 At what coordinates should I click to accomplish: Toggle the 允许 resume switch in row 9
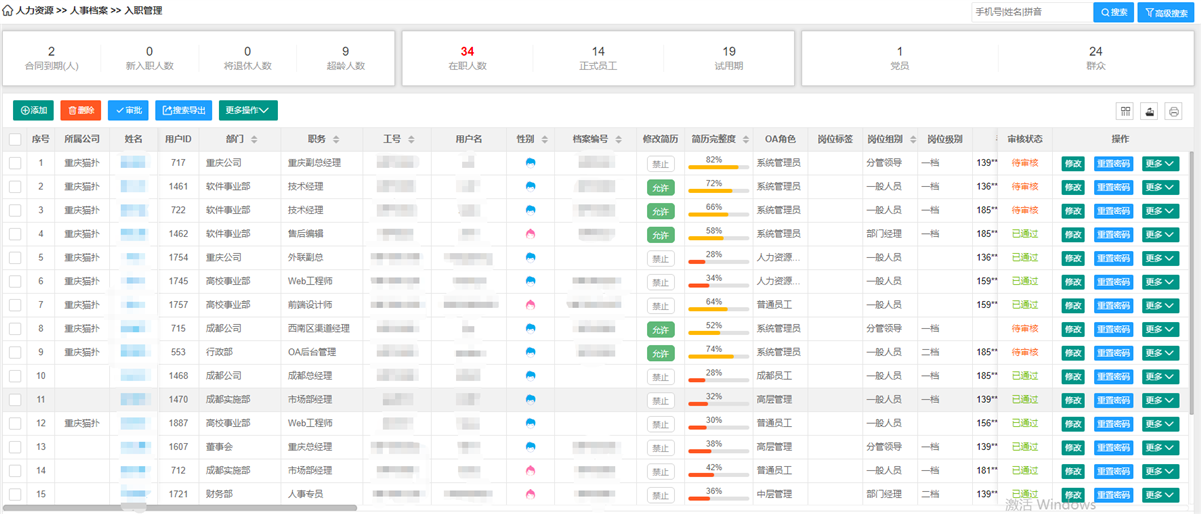(661, 353)
